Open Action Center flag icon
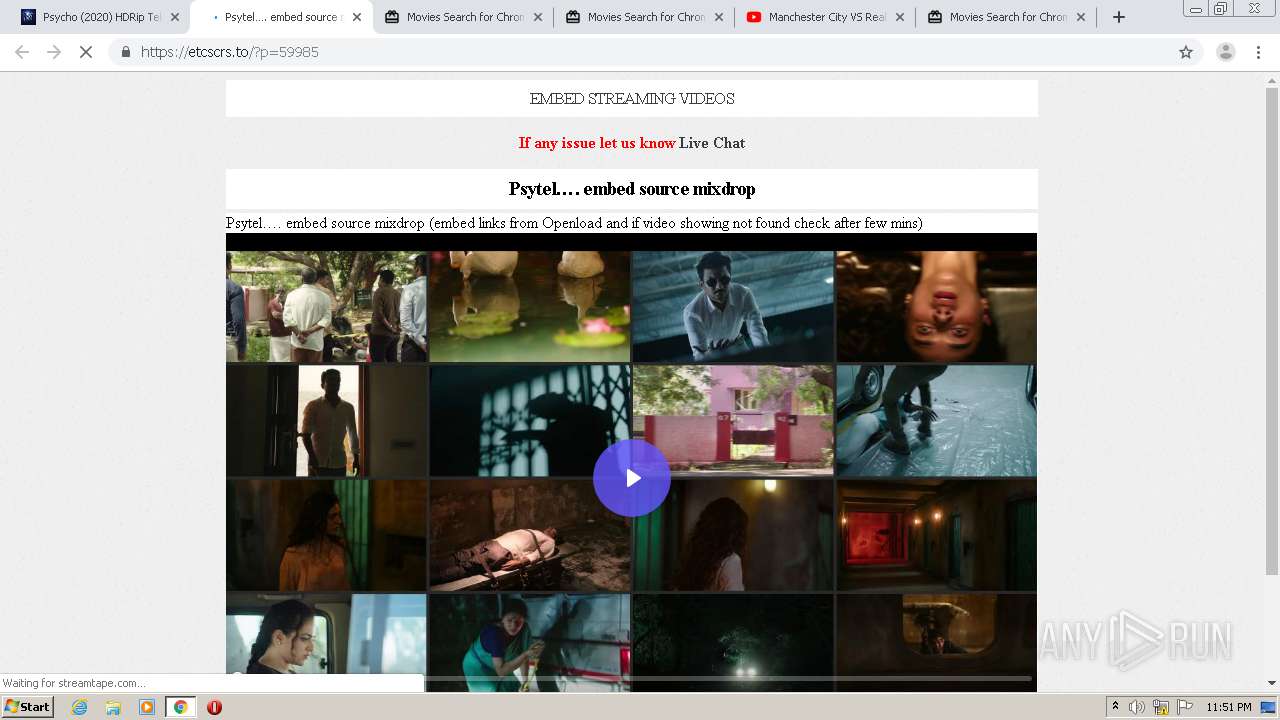This screenshot has width=1280, height=720. point(1185,707)
